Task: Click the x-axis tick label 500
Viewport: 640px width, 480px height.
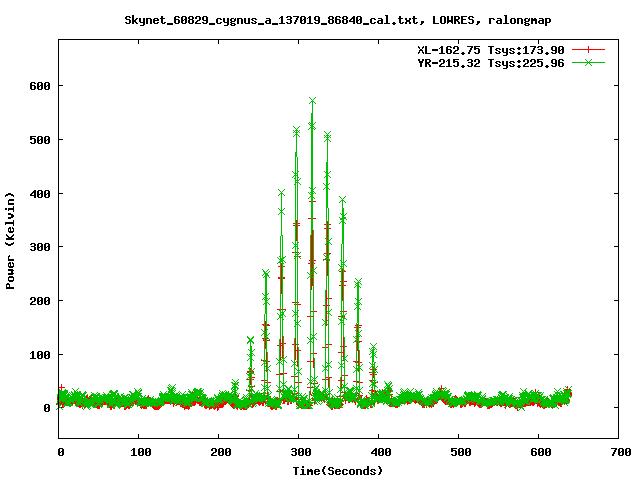Action: coord(461,452)
